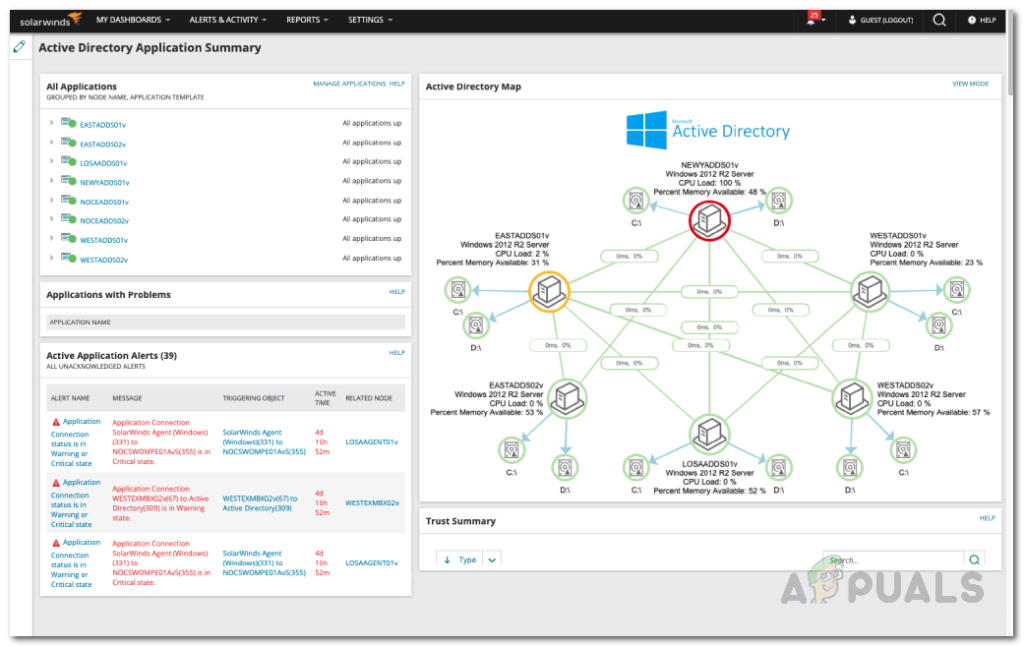This screenshot has height=647, width=1024.
Task: Click the LOSAAGENT01v related node link
Action: [368, 441]
